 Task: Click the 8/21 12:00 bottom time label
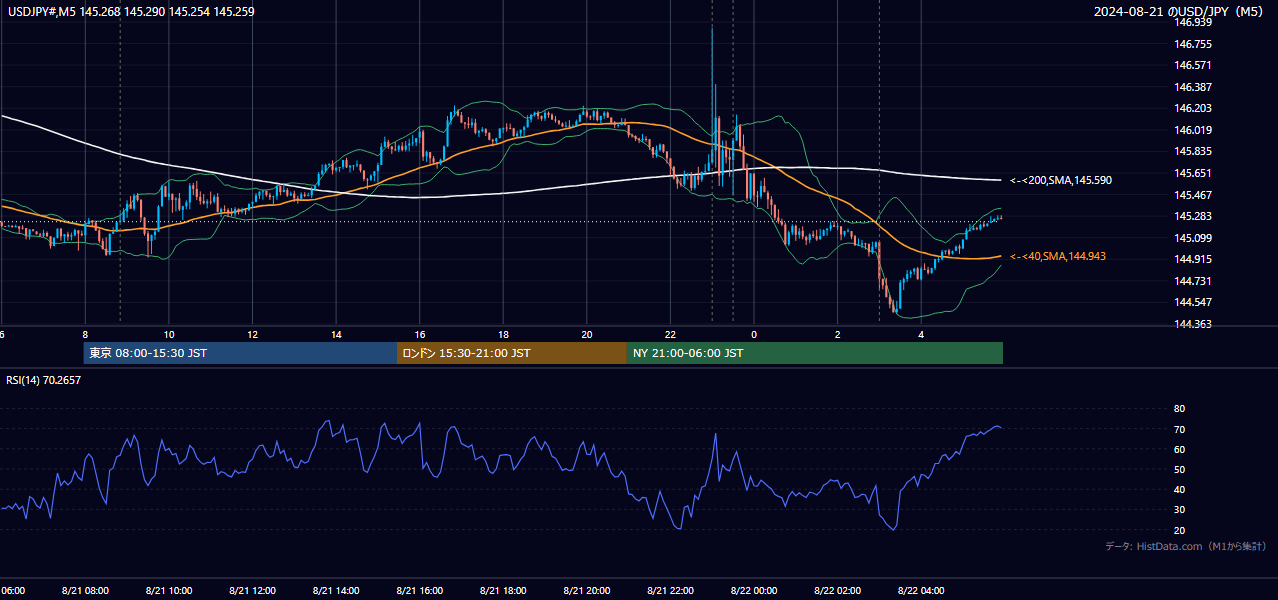[252, 591]
